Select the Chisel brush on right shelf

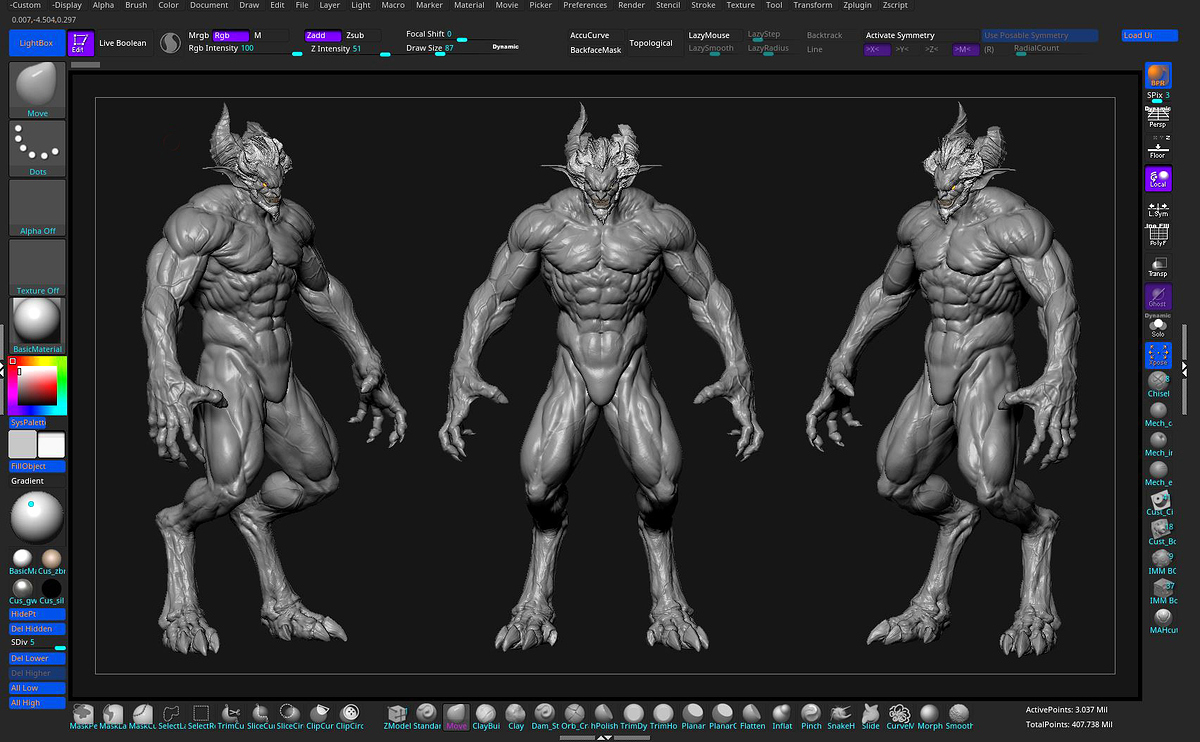(x=1158, y=384)
